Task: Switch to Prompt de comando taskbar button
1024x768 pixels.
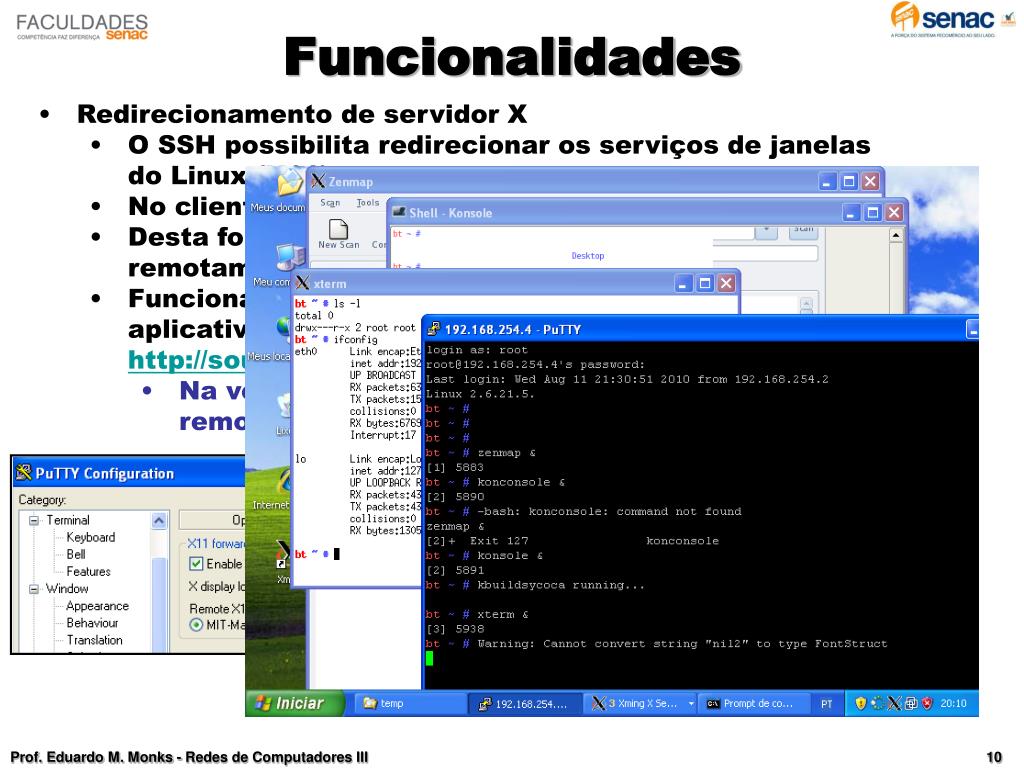Action: 755,703
